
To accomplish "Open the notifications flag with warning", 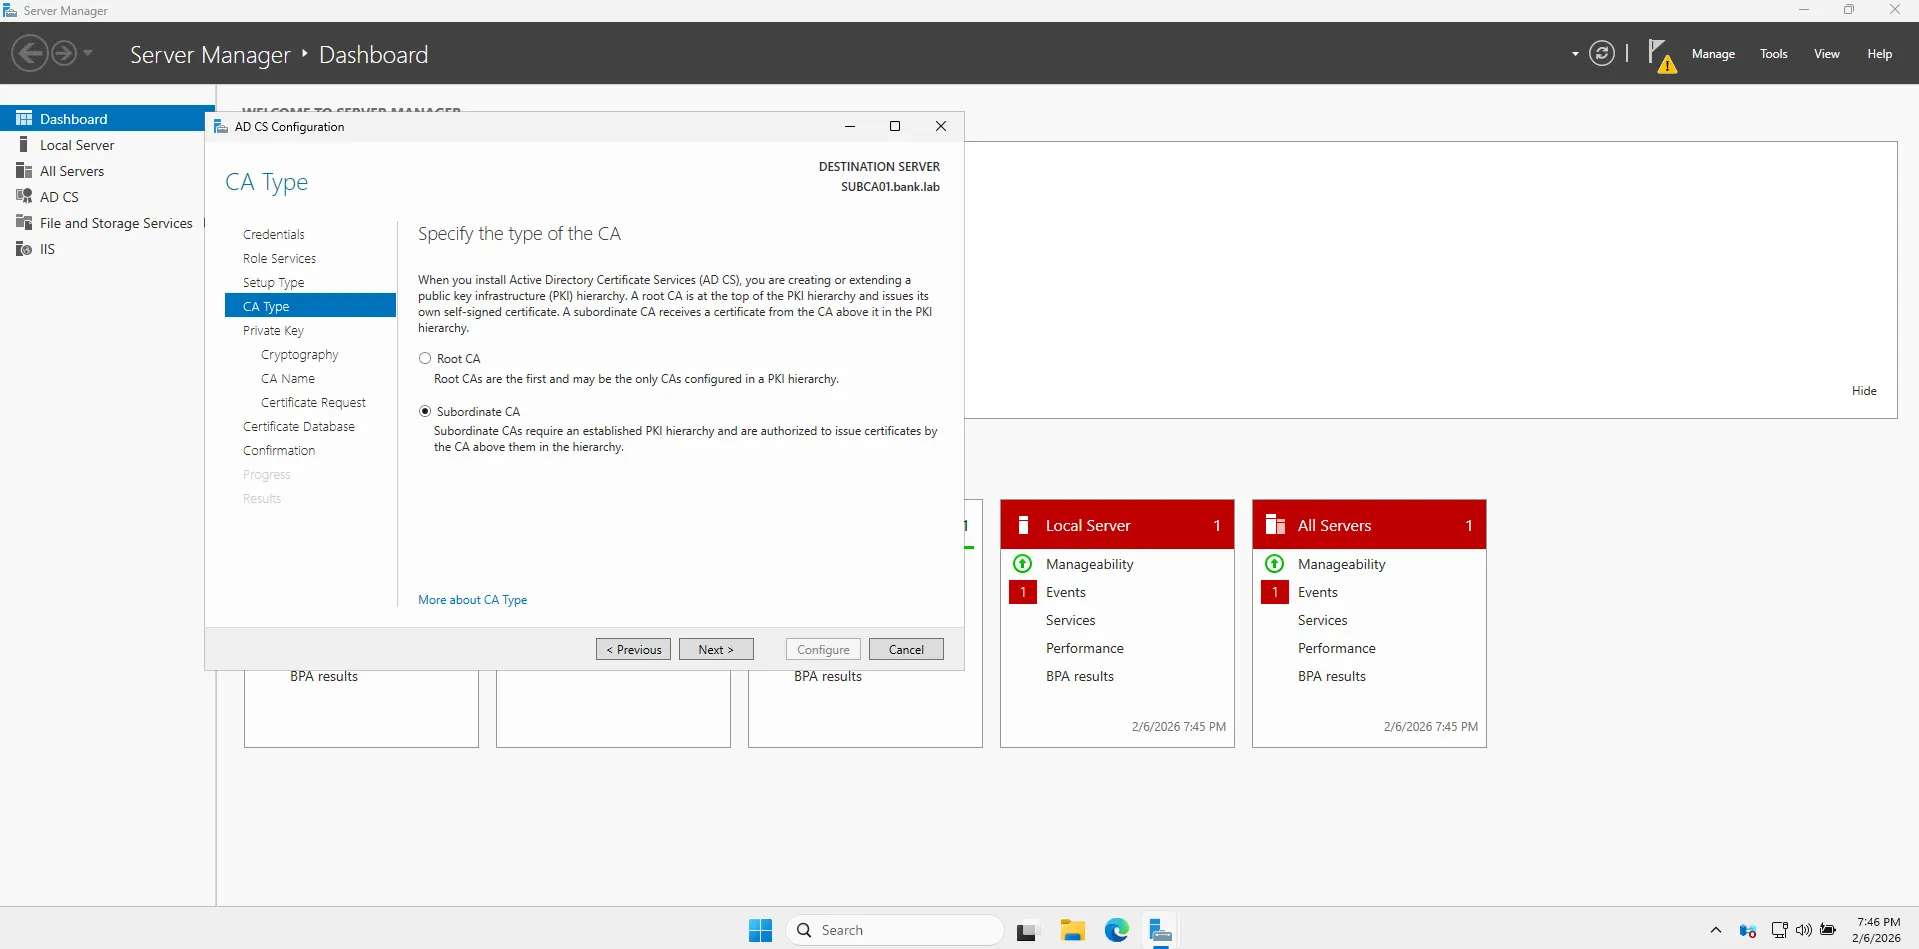I will (x=1661, y=55).
